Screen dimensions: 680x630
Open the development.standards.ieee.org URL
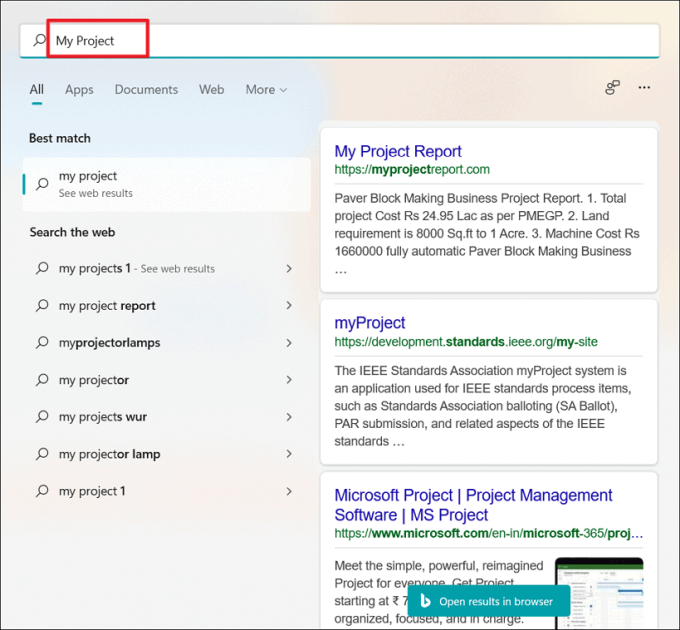(466, 342)
